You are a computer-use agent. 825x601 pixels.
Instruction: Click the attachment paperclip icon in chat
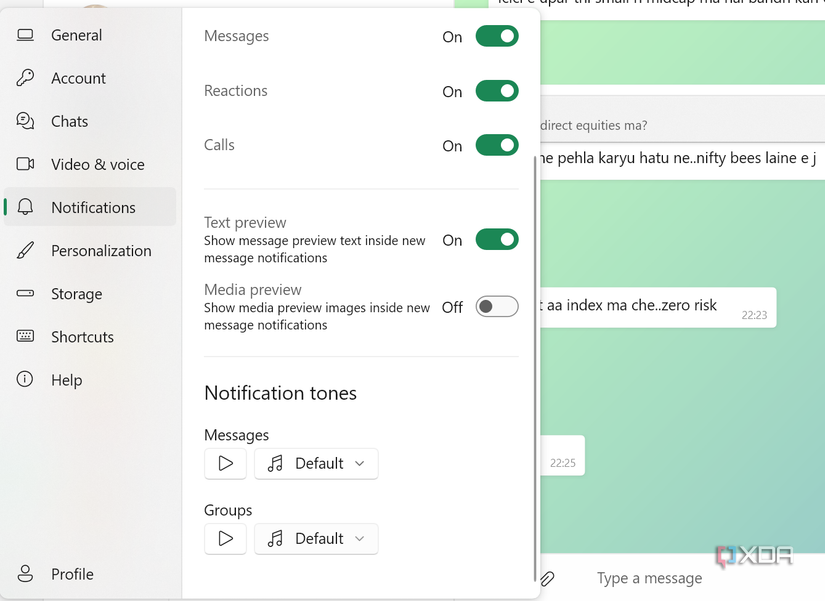tap(548, 578)
